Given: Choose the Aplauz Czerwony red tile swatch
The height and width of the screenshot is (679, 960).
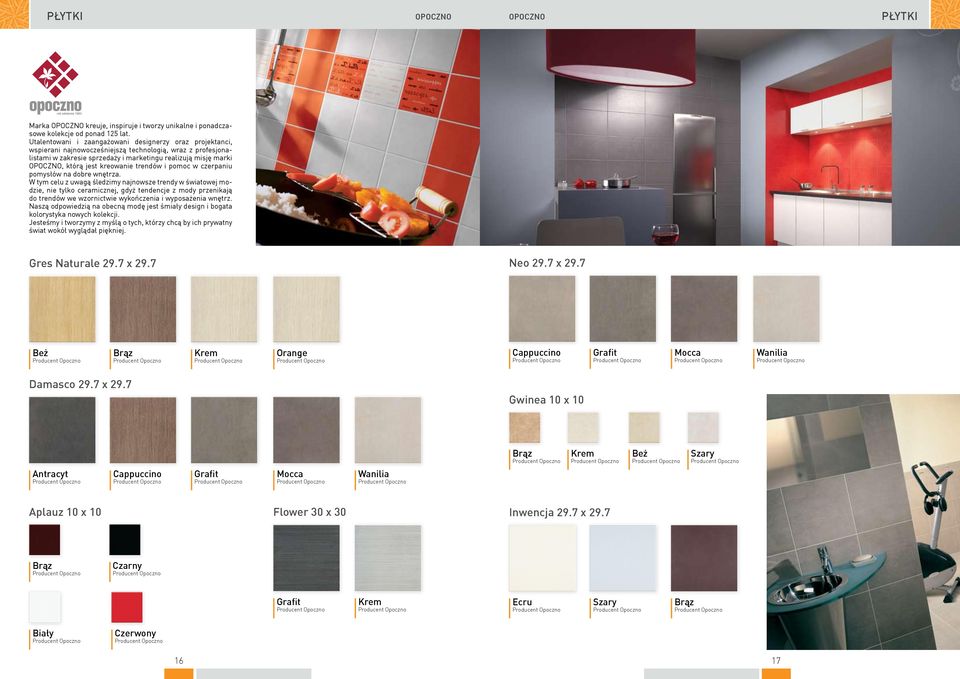Looking at the screenshot, I should pyautogui.click(x=127, y=607).
